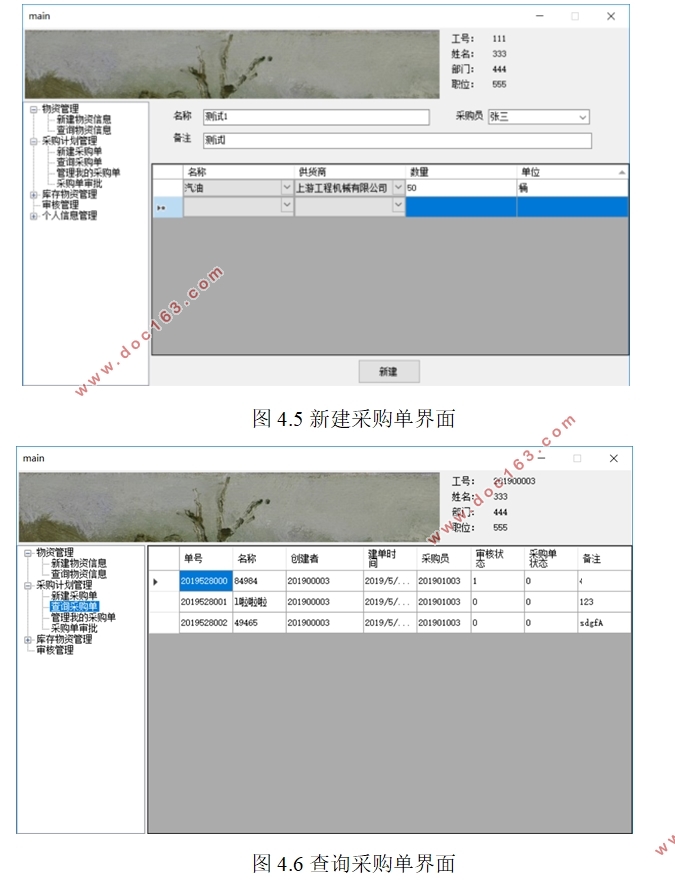Click the 名称 field containing 测试1

tap(316, 117)
